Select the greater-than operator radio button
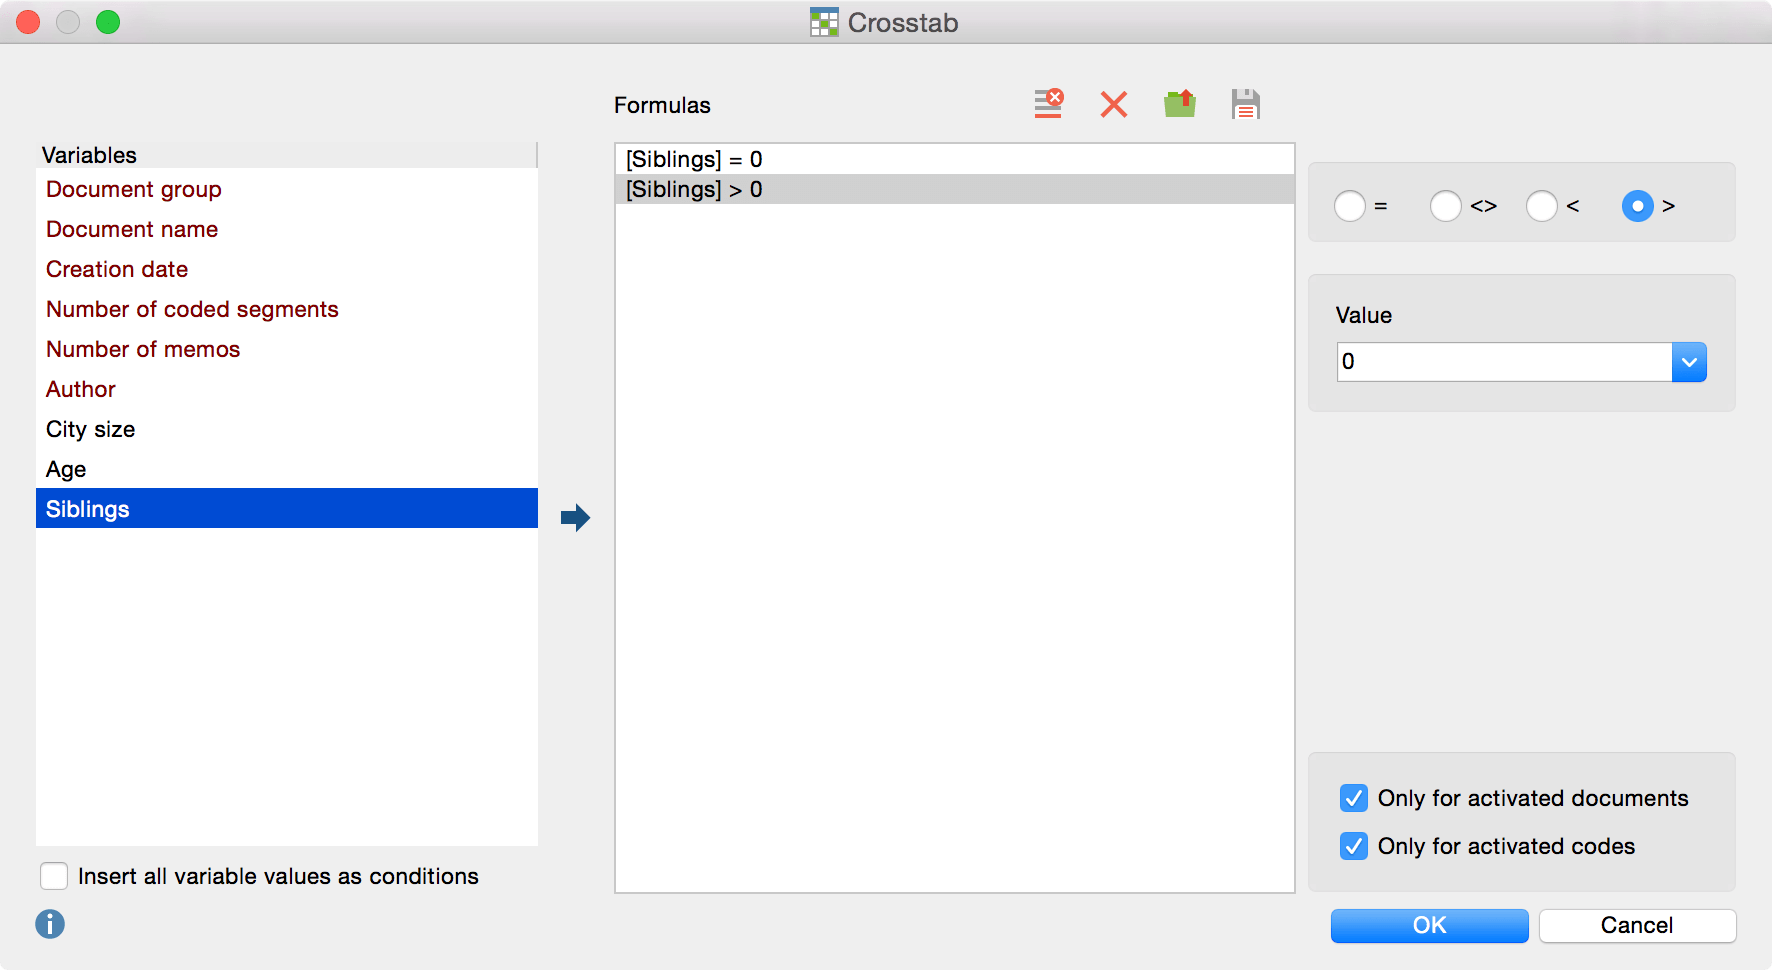 tap(1638, 206)
